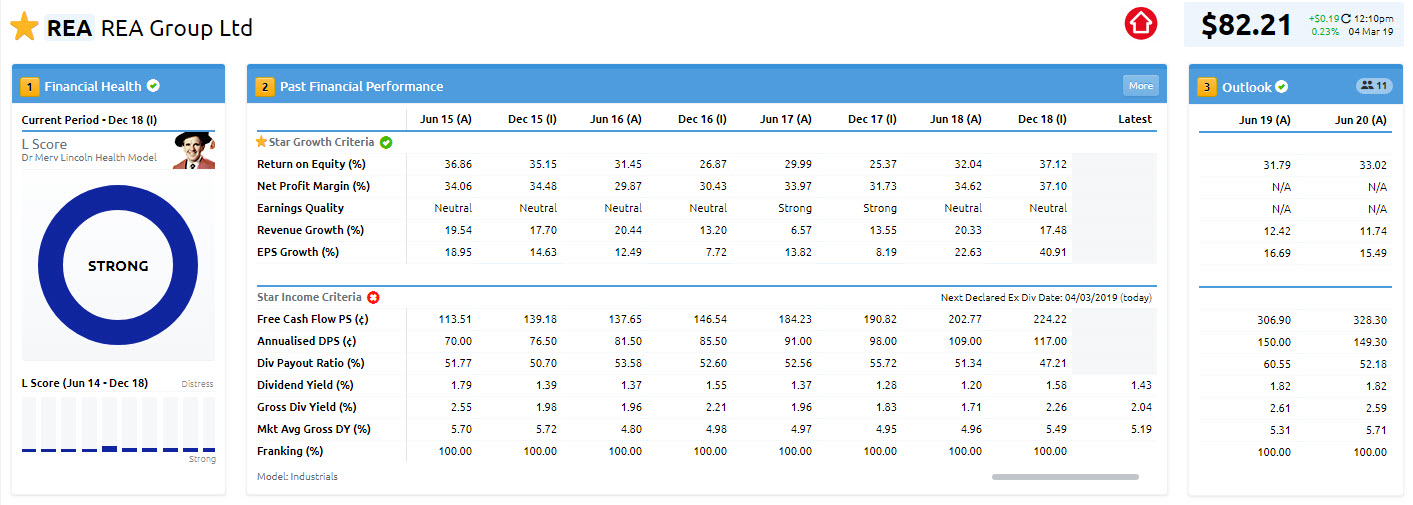Select the Jun 19 (A) Outlook column header
Screen dimensions: 1413x505
pyautogui.click(x=1264, y=120)
